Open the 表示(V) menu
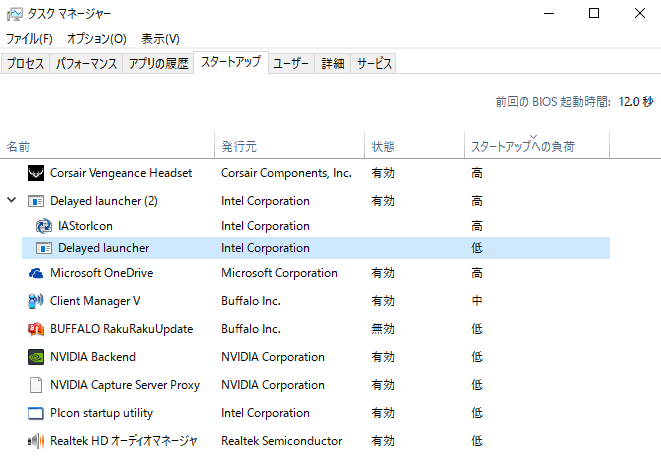 [160, 39]
